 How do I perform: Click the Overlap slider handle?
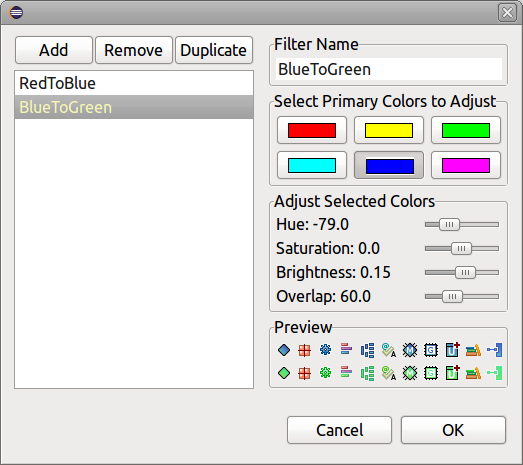(x=452, y=297)
